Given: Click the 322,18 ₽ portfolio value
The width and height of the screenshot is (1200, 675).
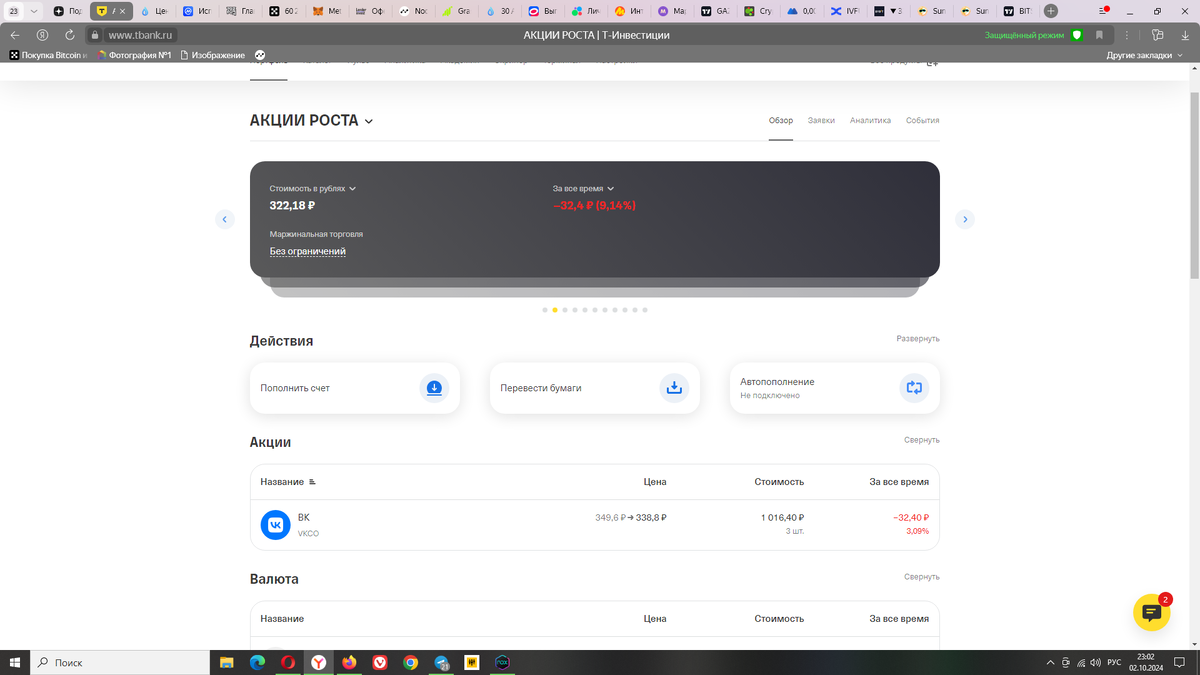Looking at the screenshot, I should (x=292, y=205).
